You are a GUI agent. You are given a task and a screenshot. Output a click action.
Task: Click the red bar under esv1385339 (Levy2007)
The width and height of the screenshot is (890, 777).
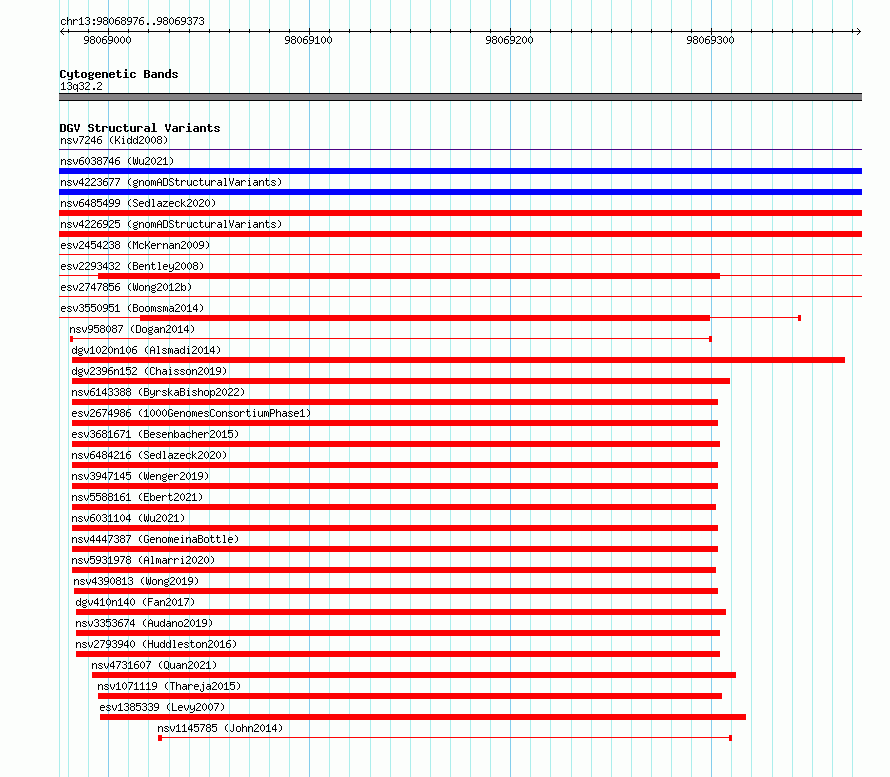[423, 717]
